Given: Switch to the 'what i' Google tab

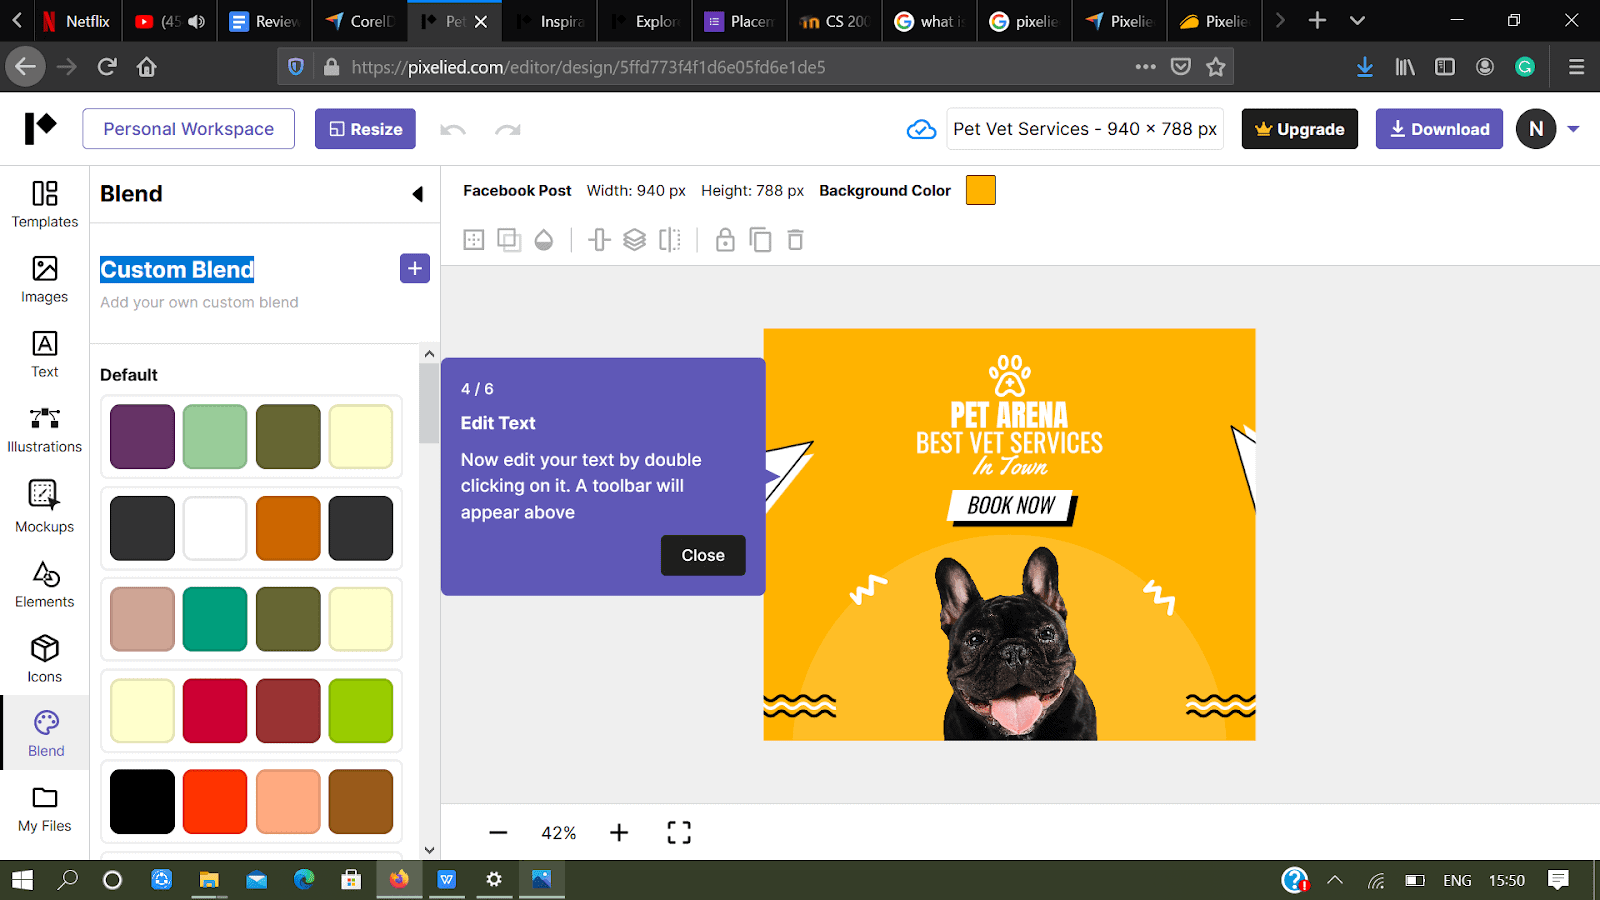Looking at the screenshot, I should coord(930,21).
